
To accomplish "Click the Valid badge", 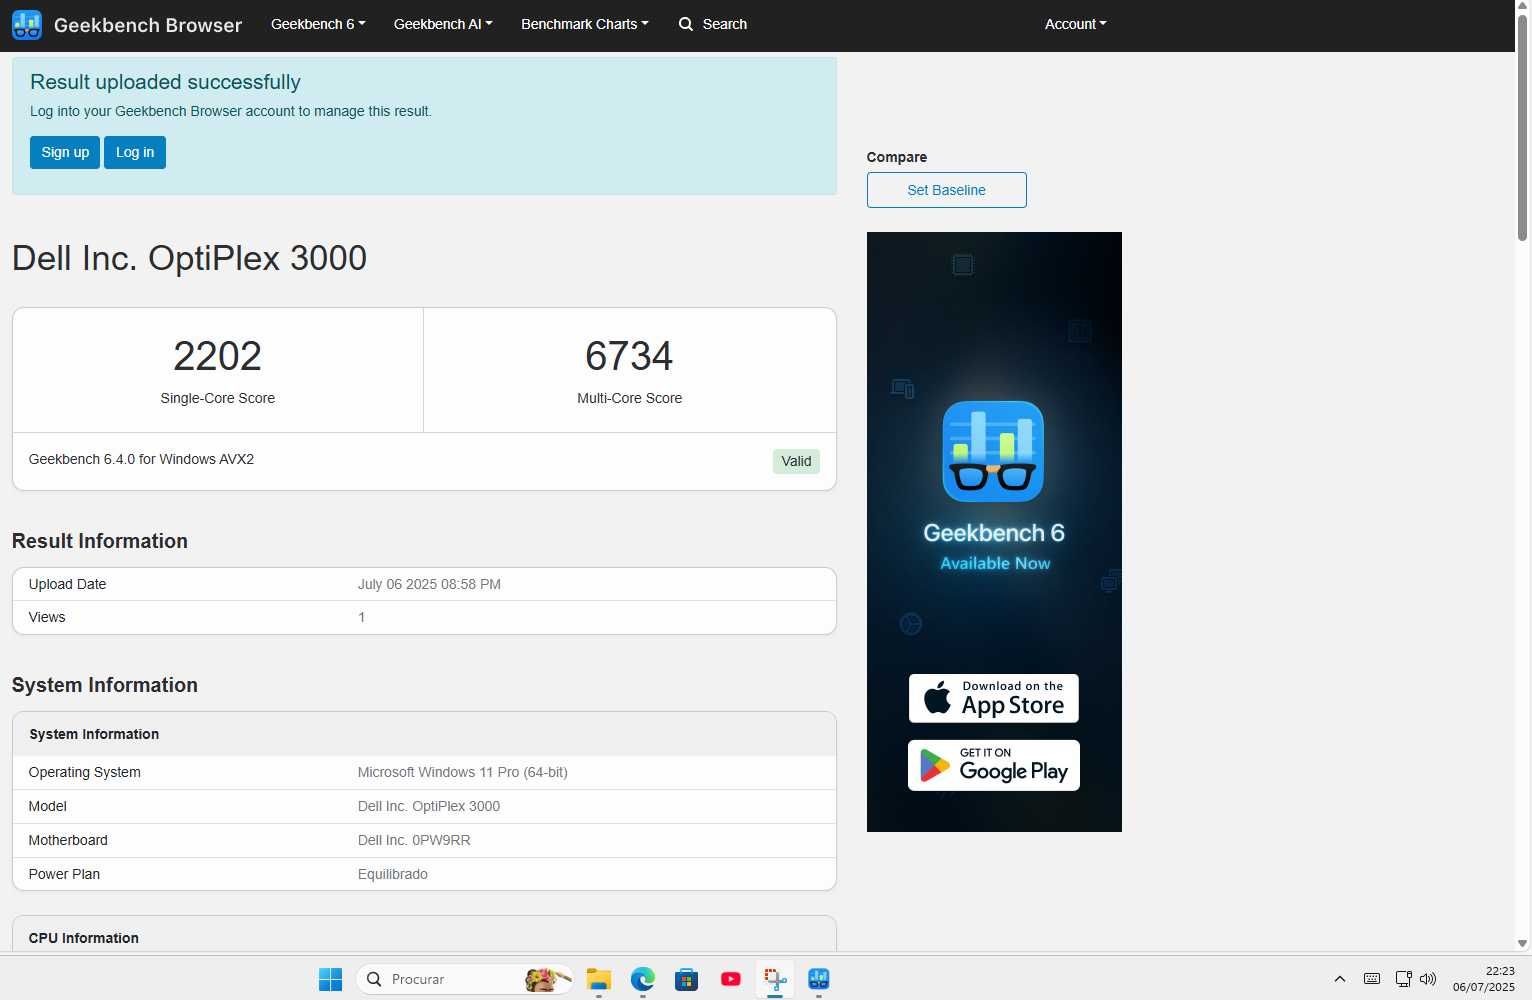I will pos(796,461).
